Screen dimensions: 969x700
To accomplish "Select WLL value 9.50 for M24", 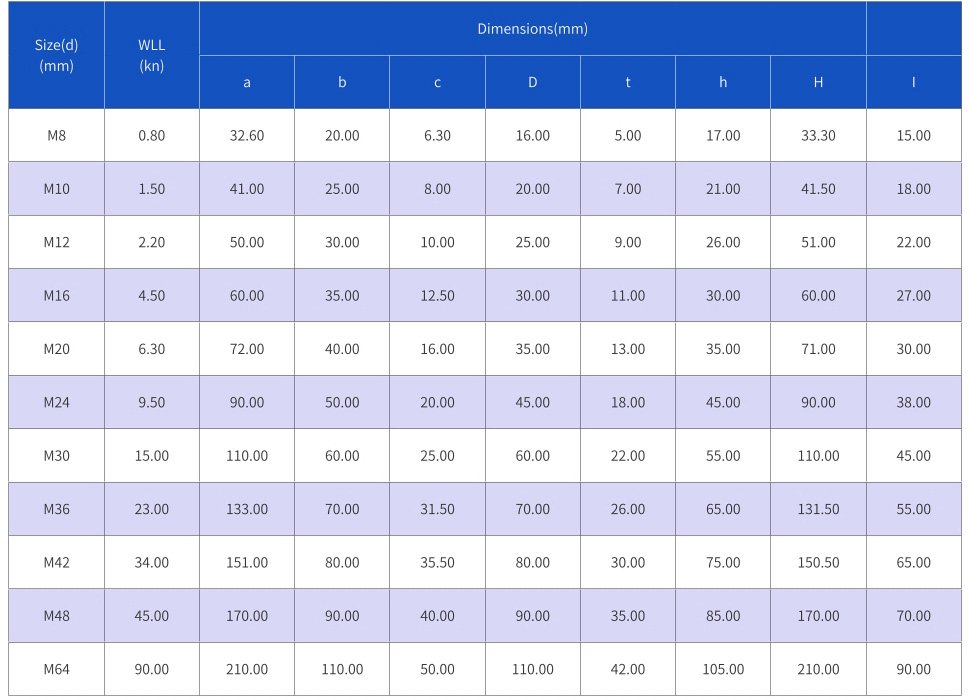I will pyautogui.click(x=151, y=403).
